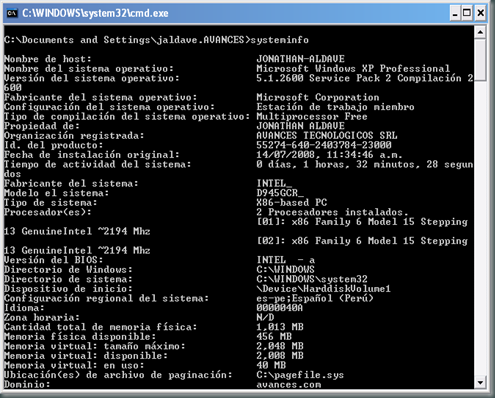495x398 pixels.
Task: Click the \Device\HarddiskVolume1 boot device value
Action: (323, 289)
